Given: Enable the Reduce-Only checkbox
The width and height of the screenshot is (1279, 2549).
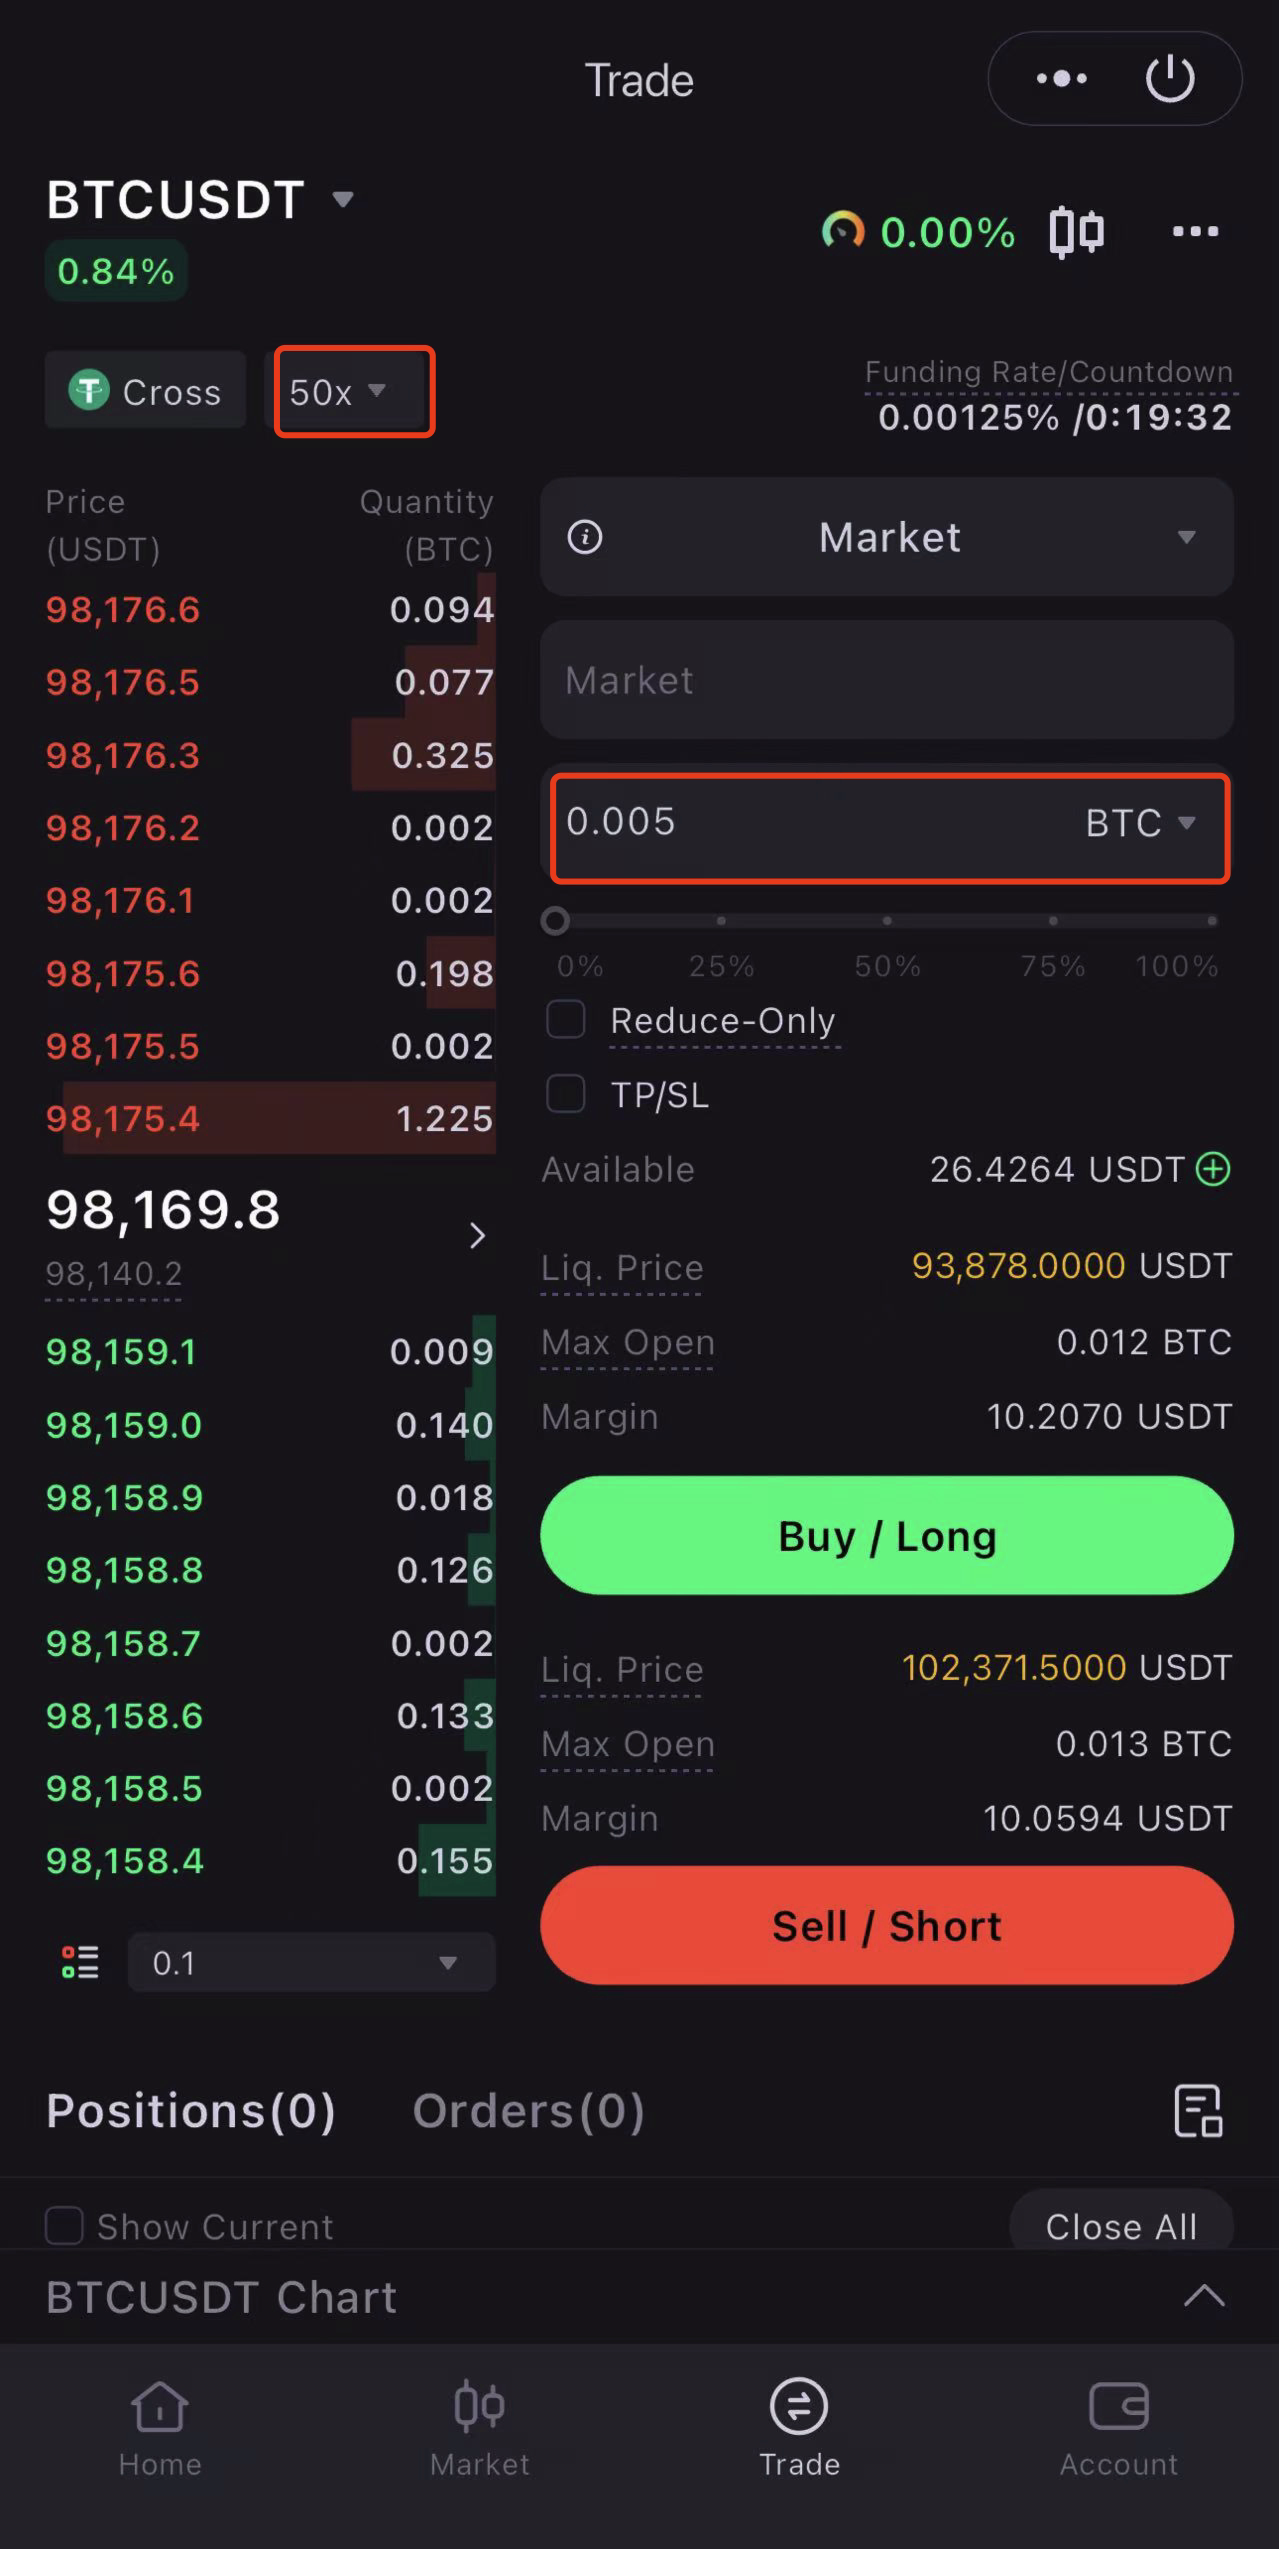Looking at the screenshot, I should click(x=566, y=1020).
